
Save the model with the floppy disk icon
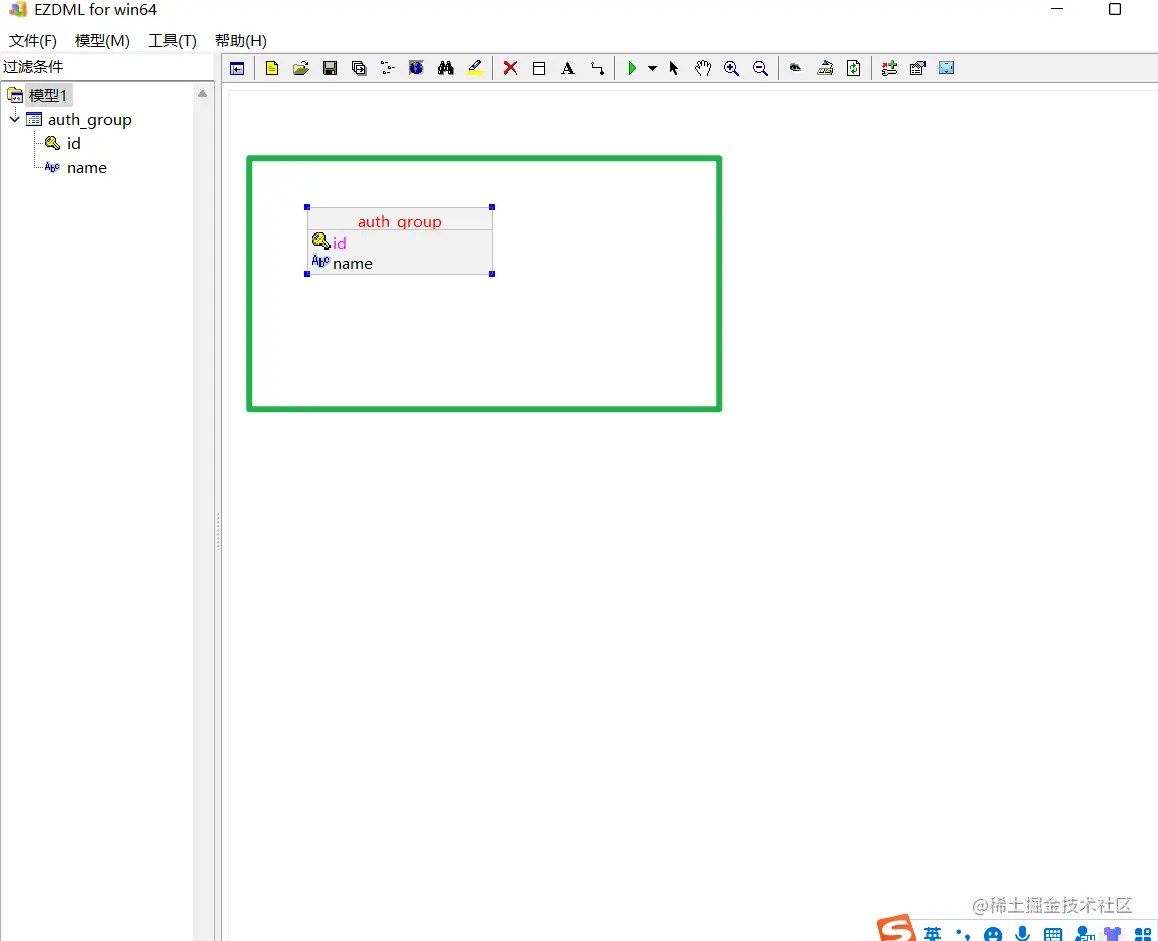(x=330, y=68)
